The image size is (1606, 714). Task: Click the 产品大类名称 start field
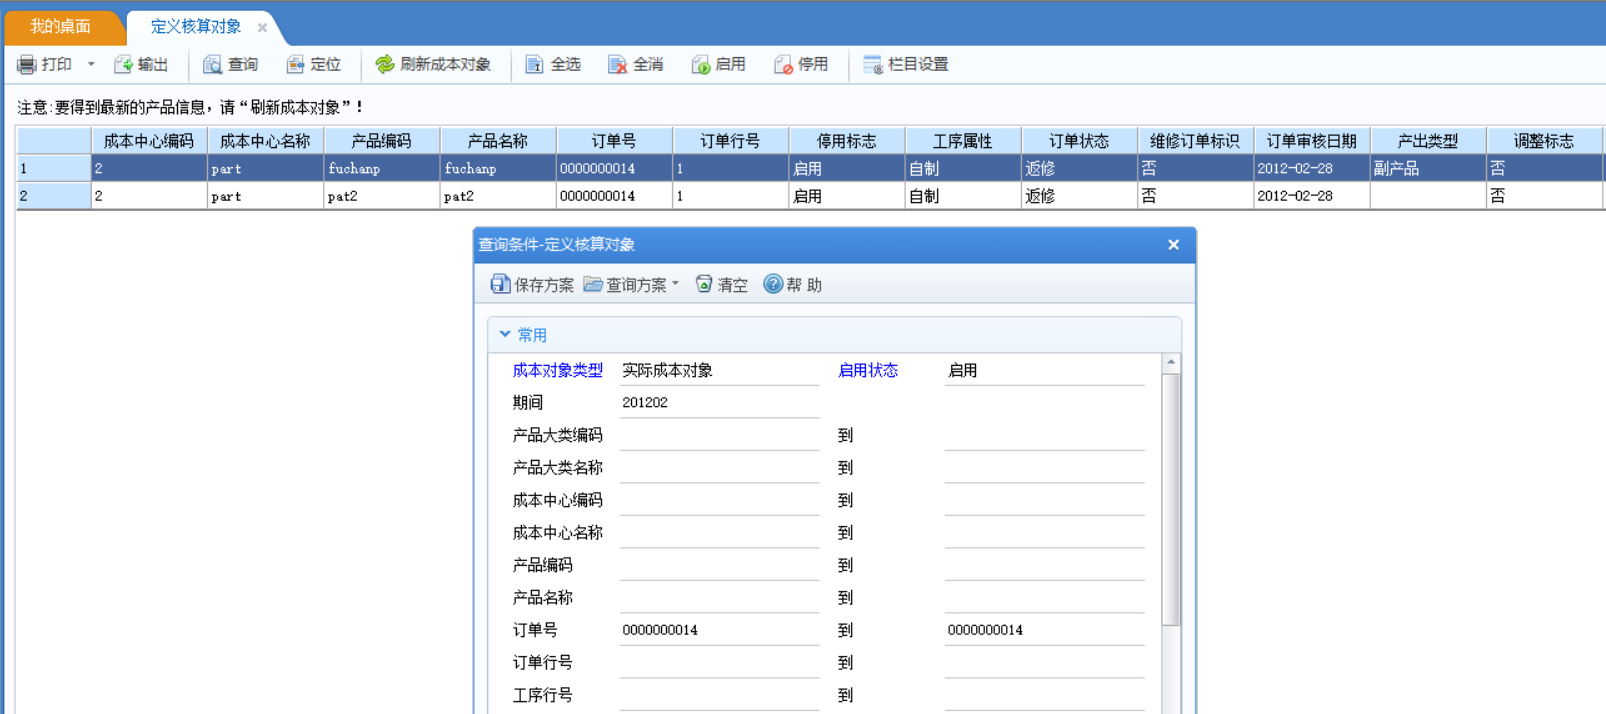click(719, 468)
